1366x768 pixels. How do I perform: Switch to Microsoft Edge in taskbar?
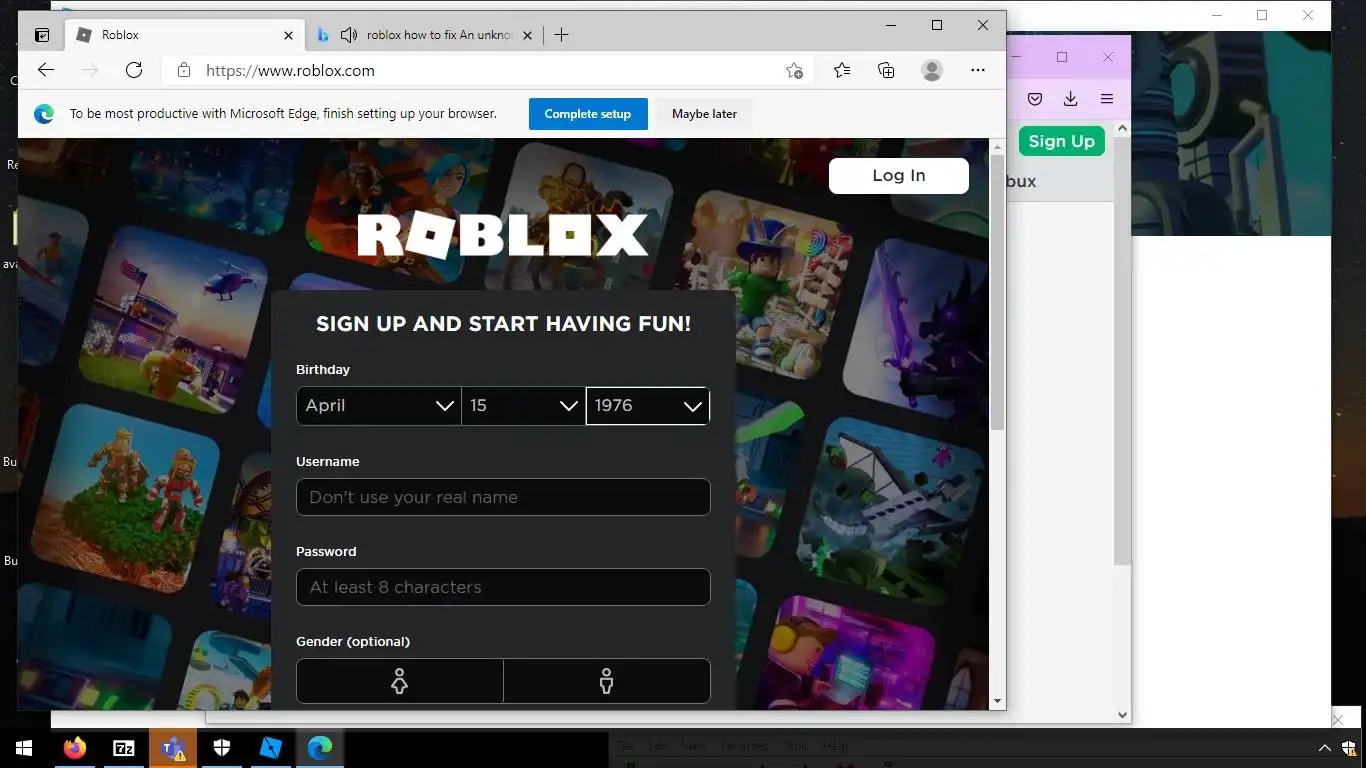(320, 748)
